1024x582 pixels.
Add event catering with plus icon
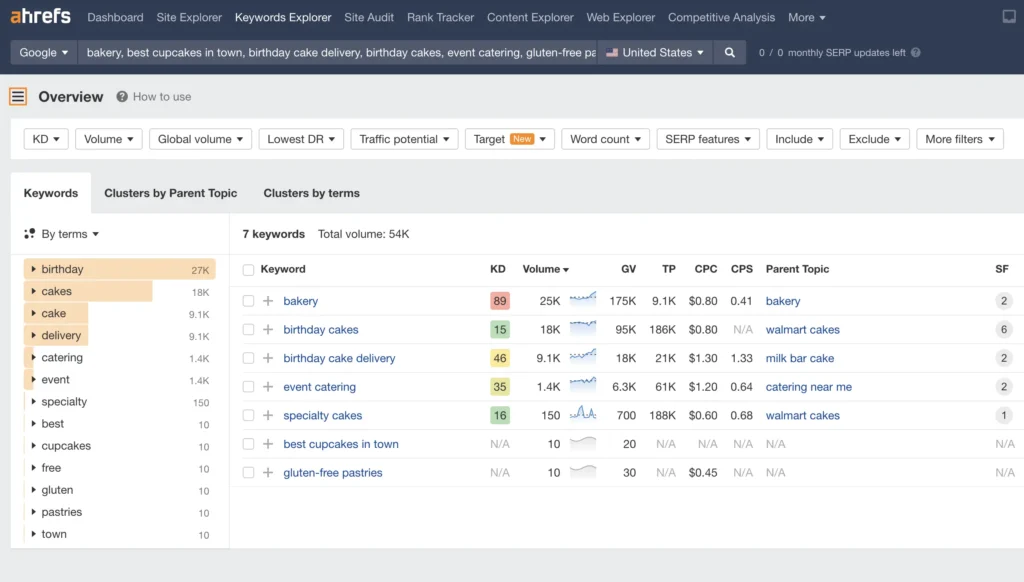click(268, 387)
